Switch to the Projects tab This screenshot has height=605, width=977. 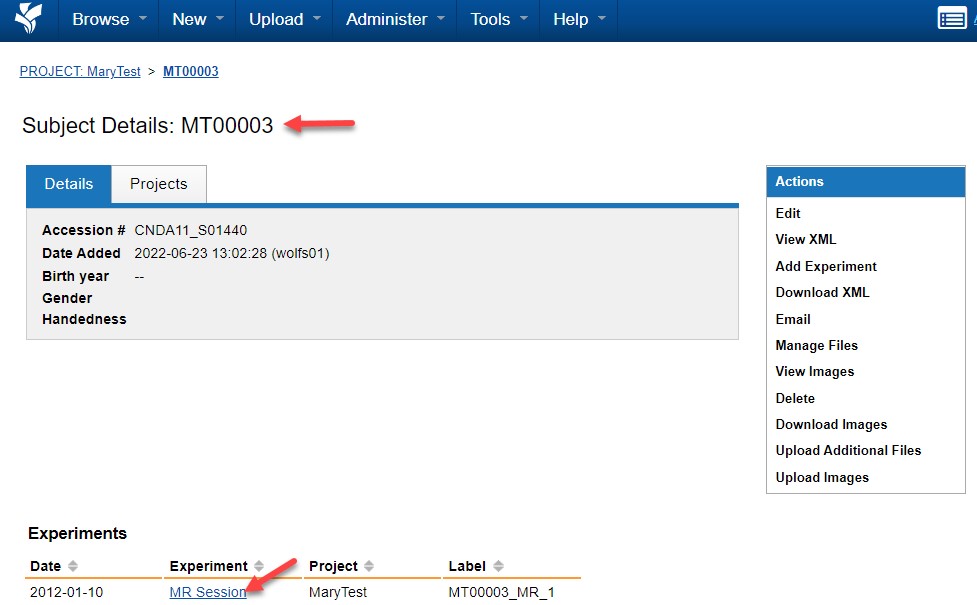pos(158,184)
